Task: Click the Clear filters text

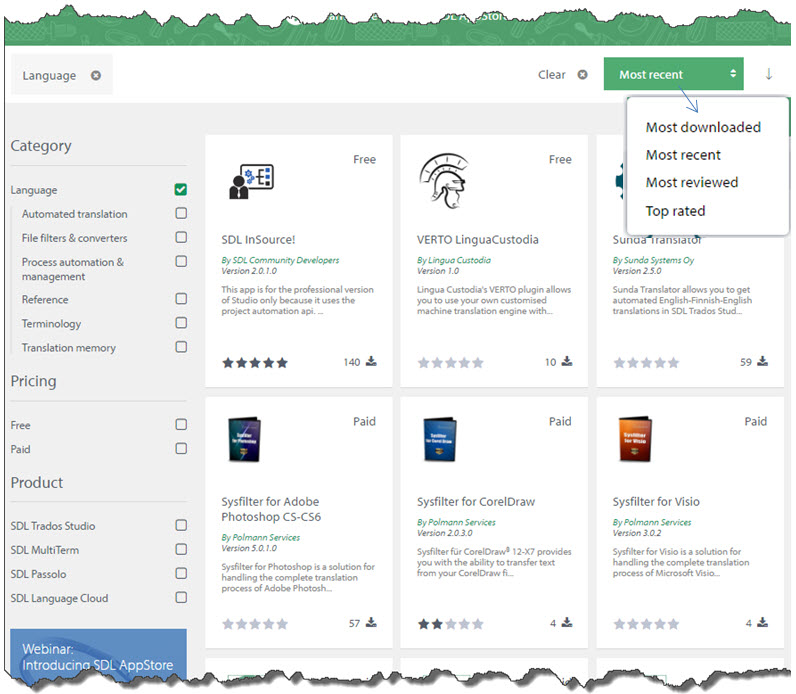Action: pos(551,75)
